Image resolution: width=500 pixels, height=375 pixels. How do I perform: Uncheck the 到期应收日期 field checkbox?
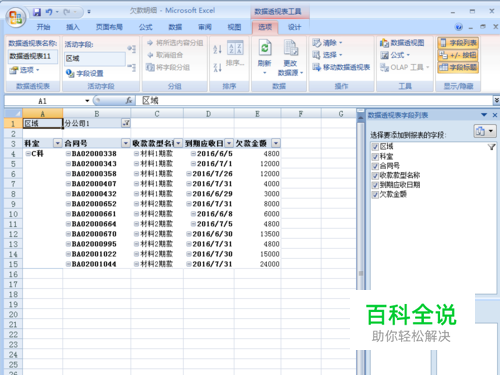coord(375,185)
